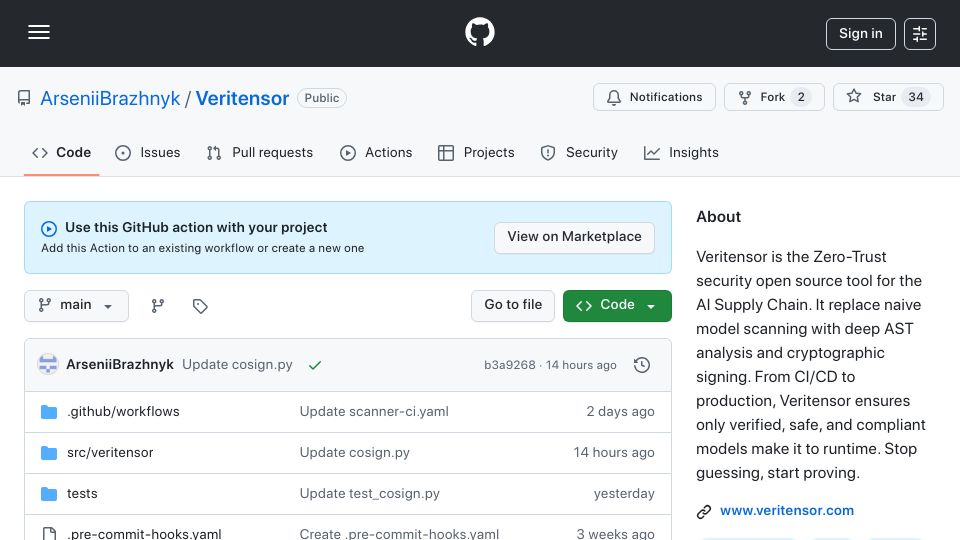Click the play icon in the GitHub action banner

click(x=49, y=228)
